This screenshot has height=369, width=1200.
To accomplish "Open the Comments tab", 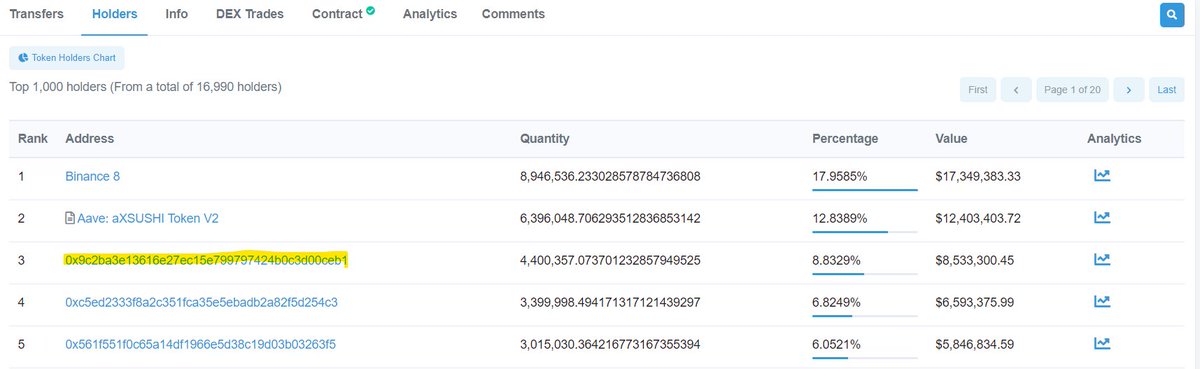I will click(513, 14).
